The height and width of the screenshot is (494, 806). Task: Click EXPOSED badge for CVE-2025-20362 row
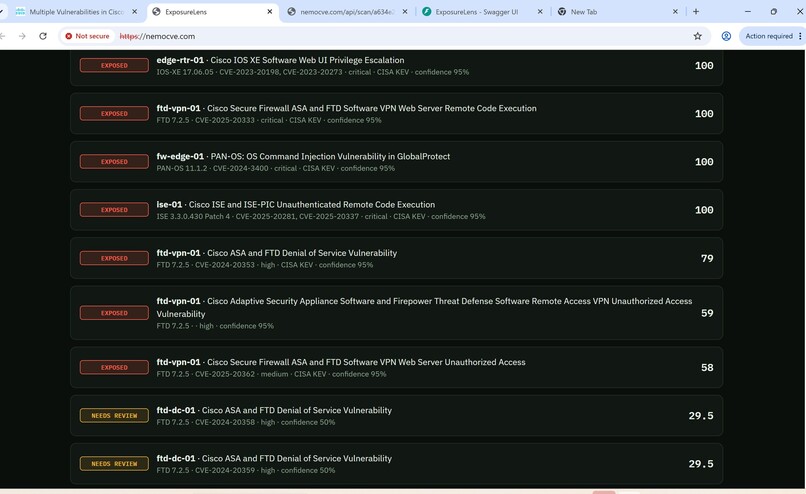(x=114, y=368)
